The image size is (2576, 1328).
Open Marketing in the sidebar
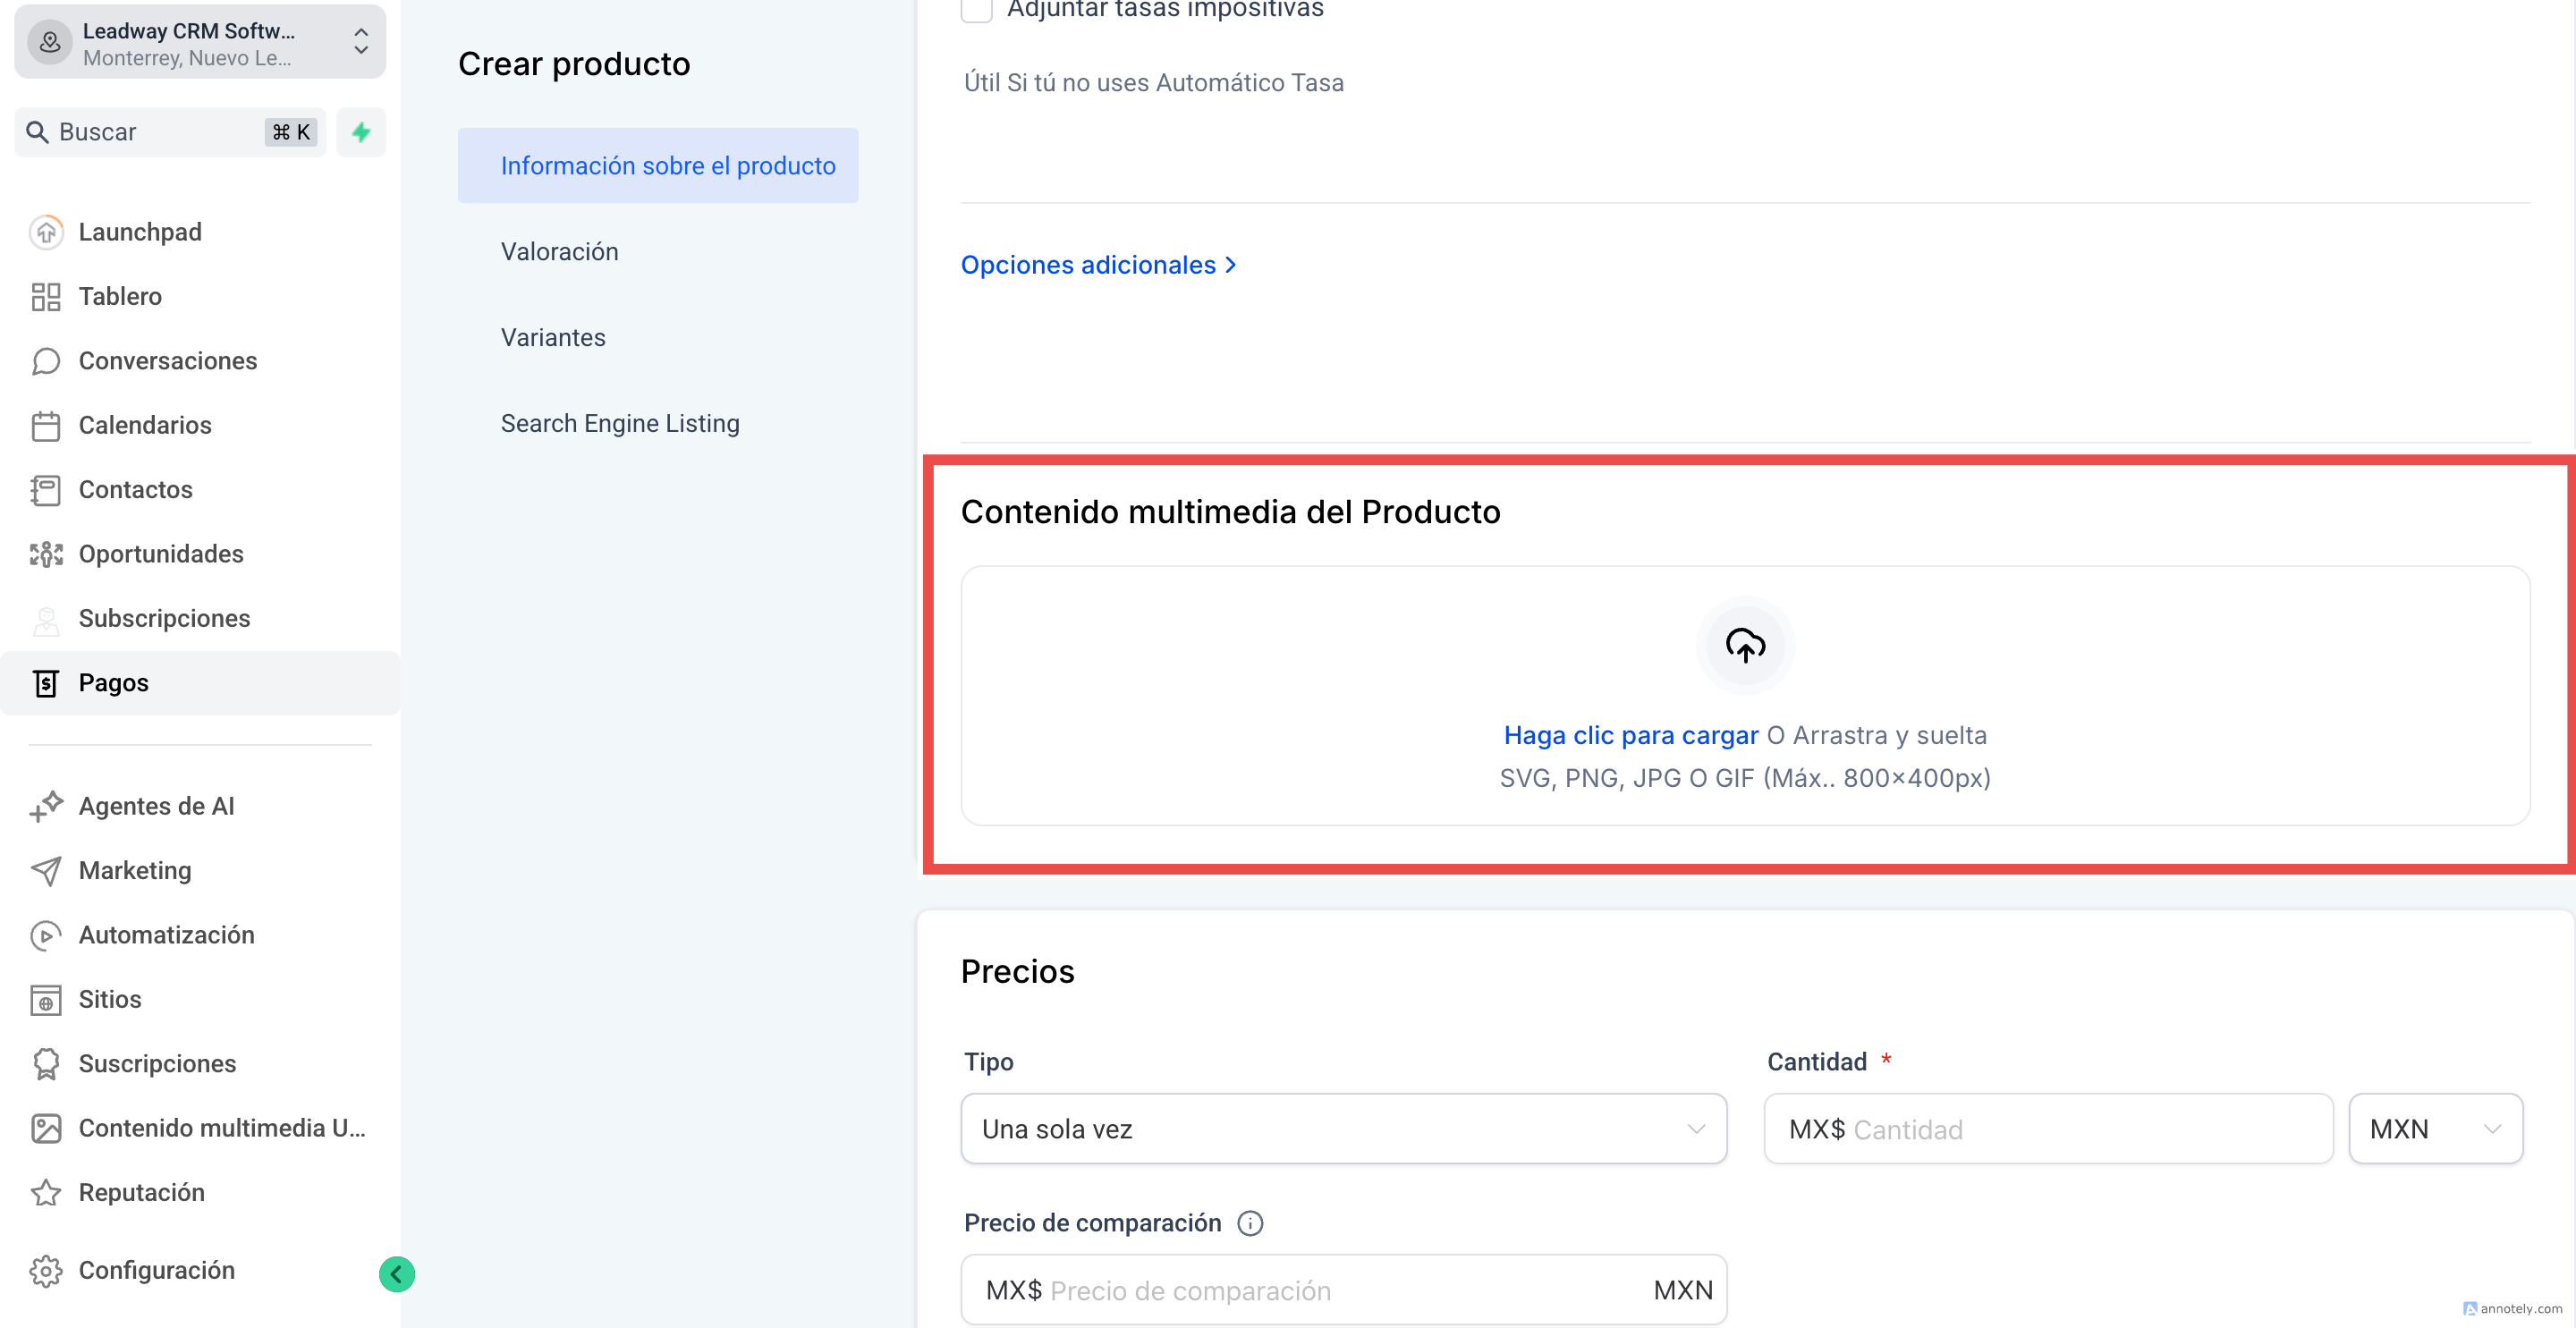(x=135, y=870)
